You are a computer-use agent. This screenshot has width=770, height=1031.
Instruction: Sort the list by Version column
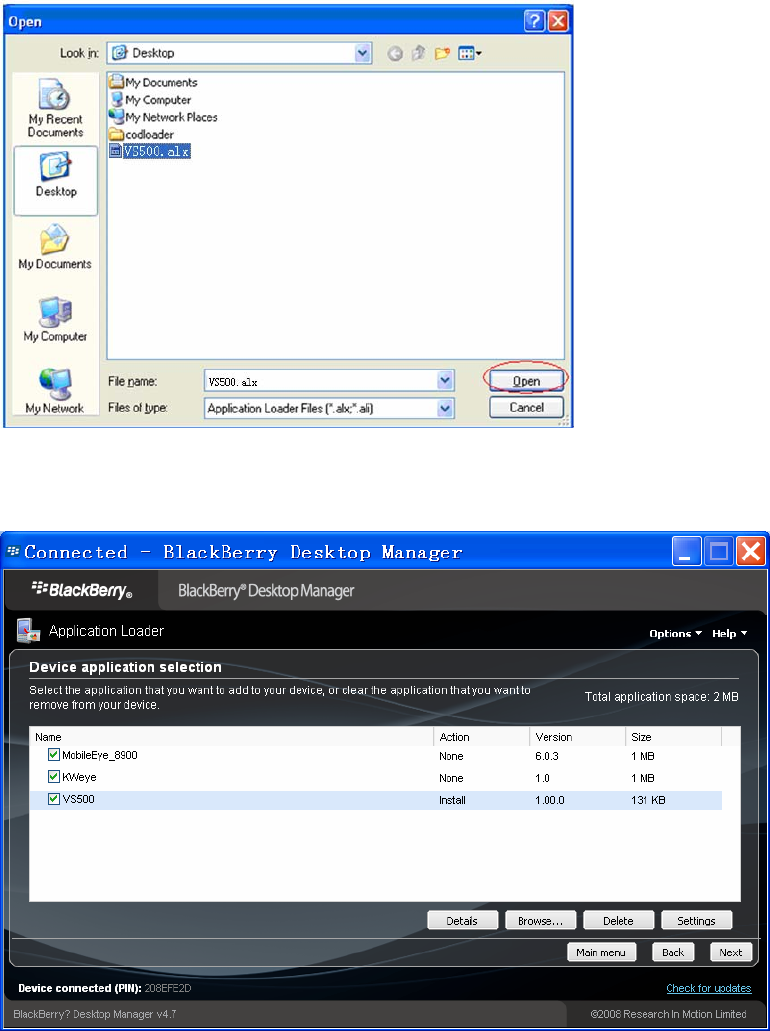[x=577, y=736]
